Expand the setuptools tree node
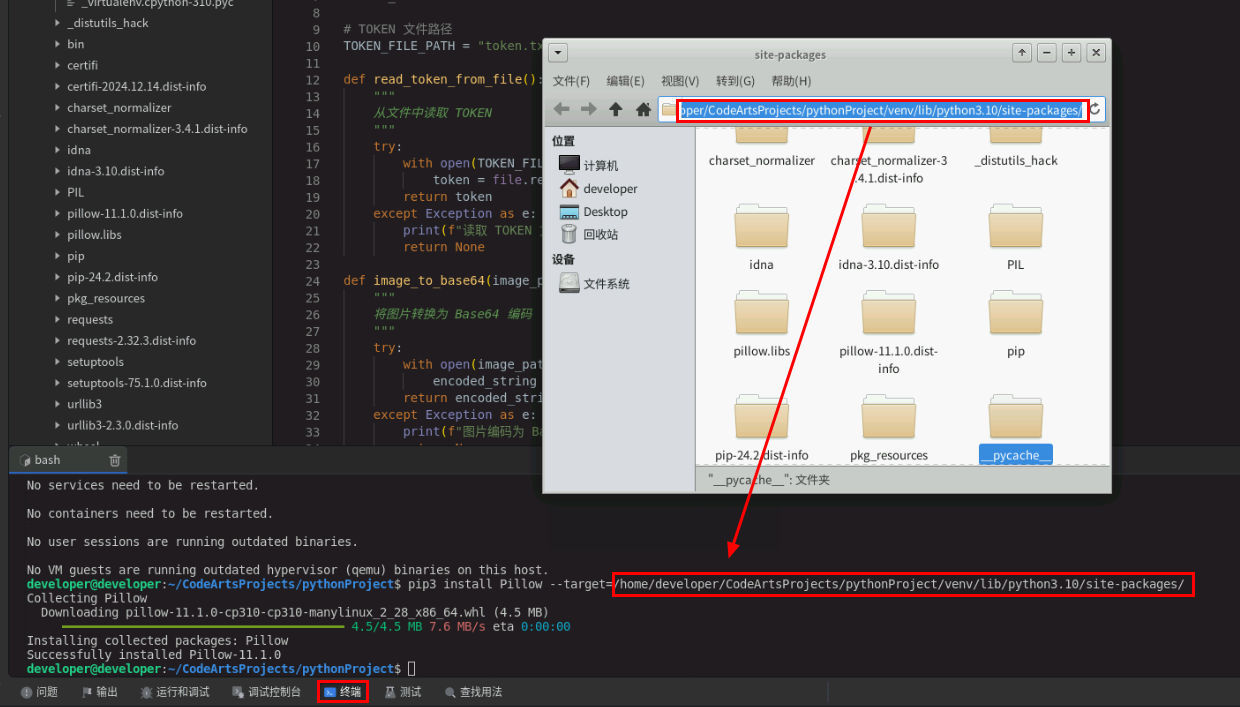The height and width of the screenshot is (707, 1240). (58, 362)
